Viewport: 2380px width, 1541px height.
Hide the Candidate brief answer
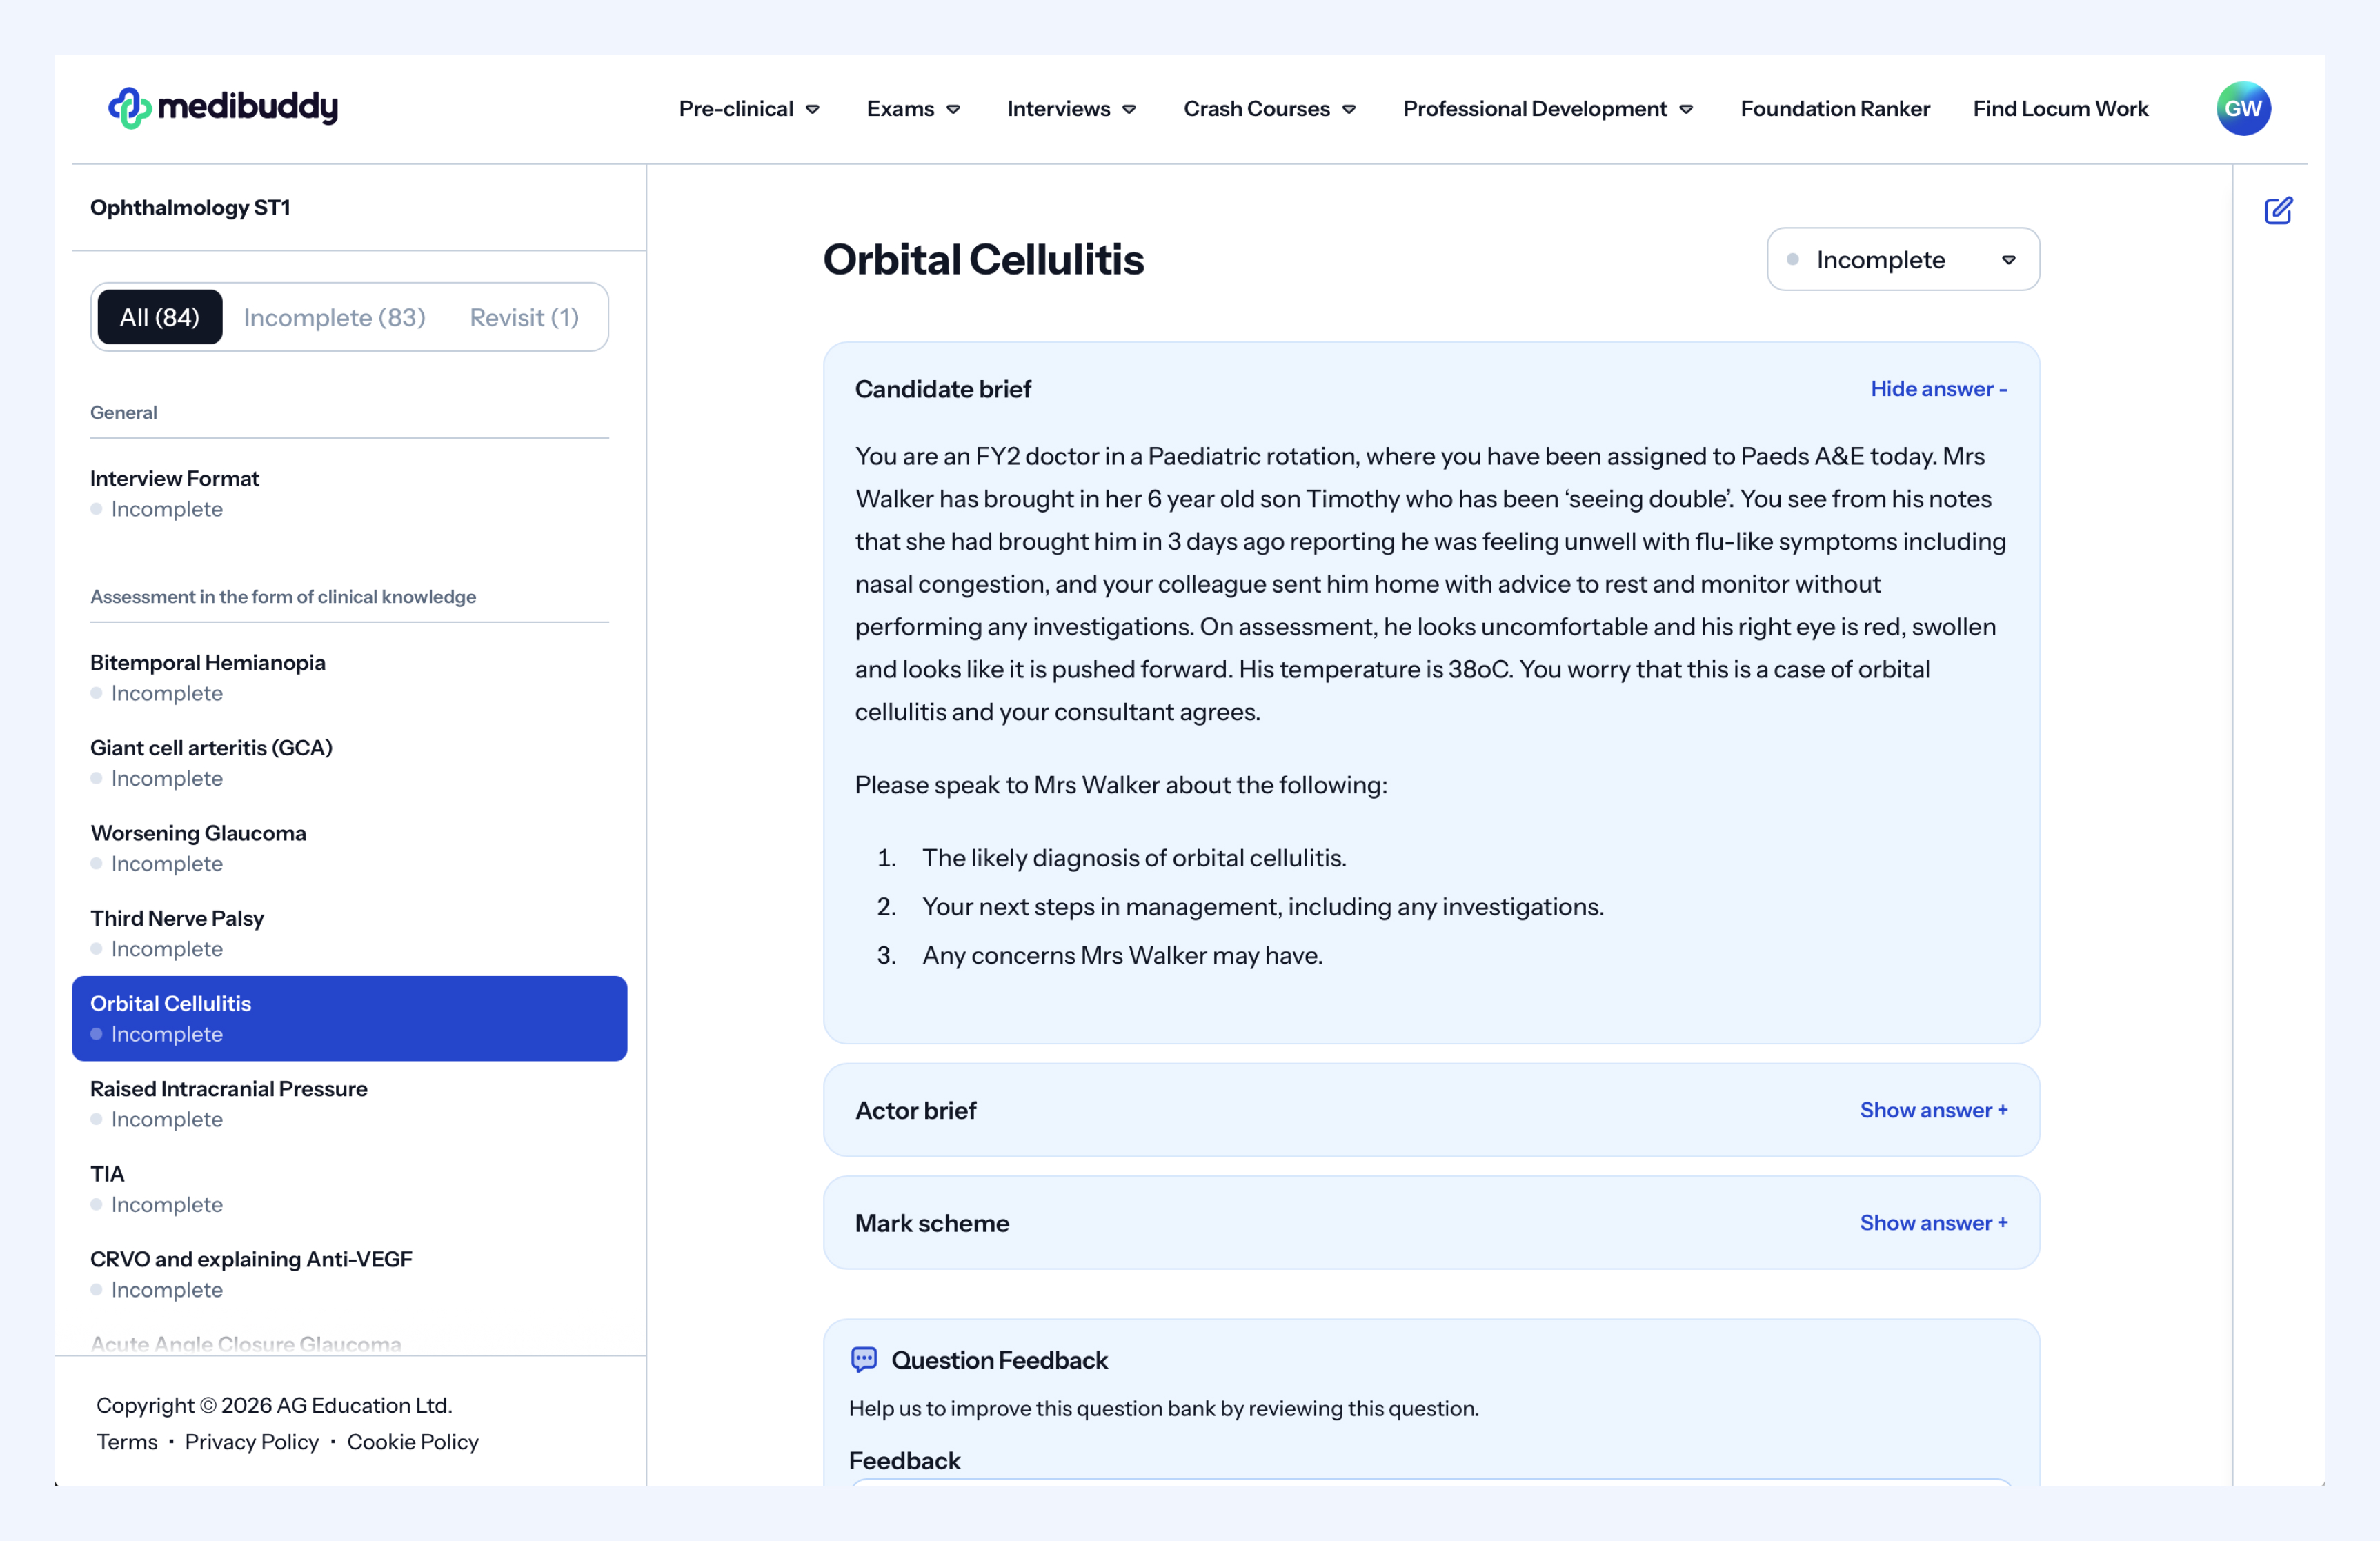pyautogui.click(x=1938, y=389)
